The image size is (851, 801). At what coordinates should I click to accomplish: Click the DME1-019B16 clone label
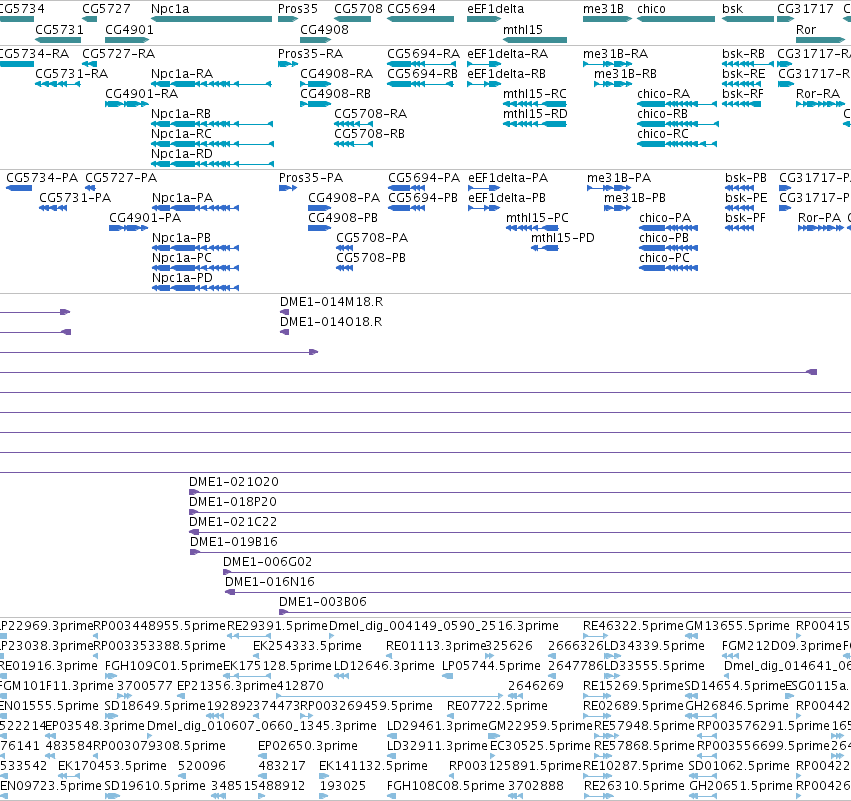(233, 541)
